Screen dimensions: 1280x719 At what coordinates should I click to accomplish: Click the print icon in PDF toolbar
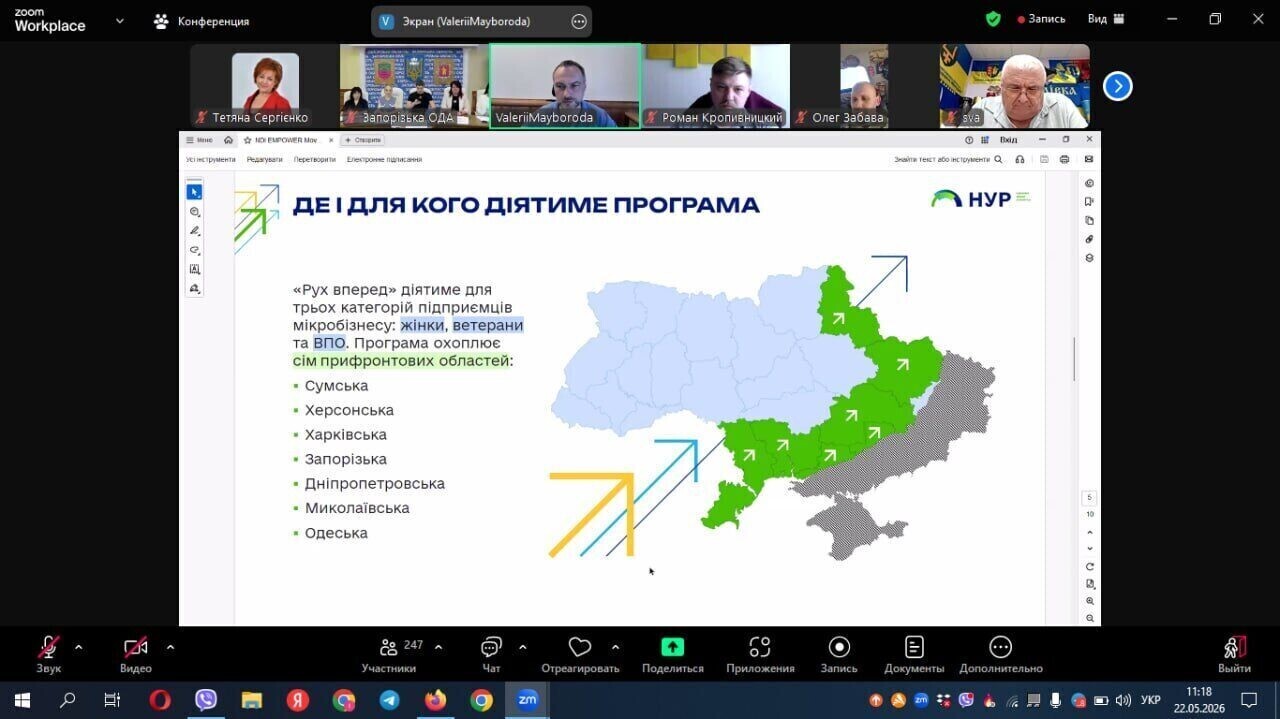1064,159
